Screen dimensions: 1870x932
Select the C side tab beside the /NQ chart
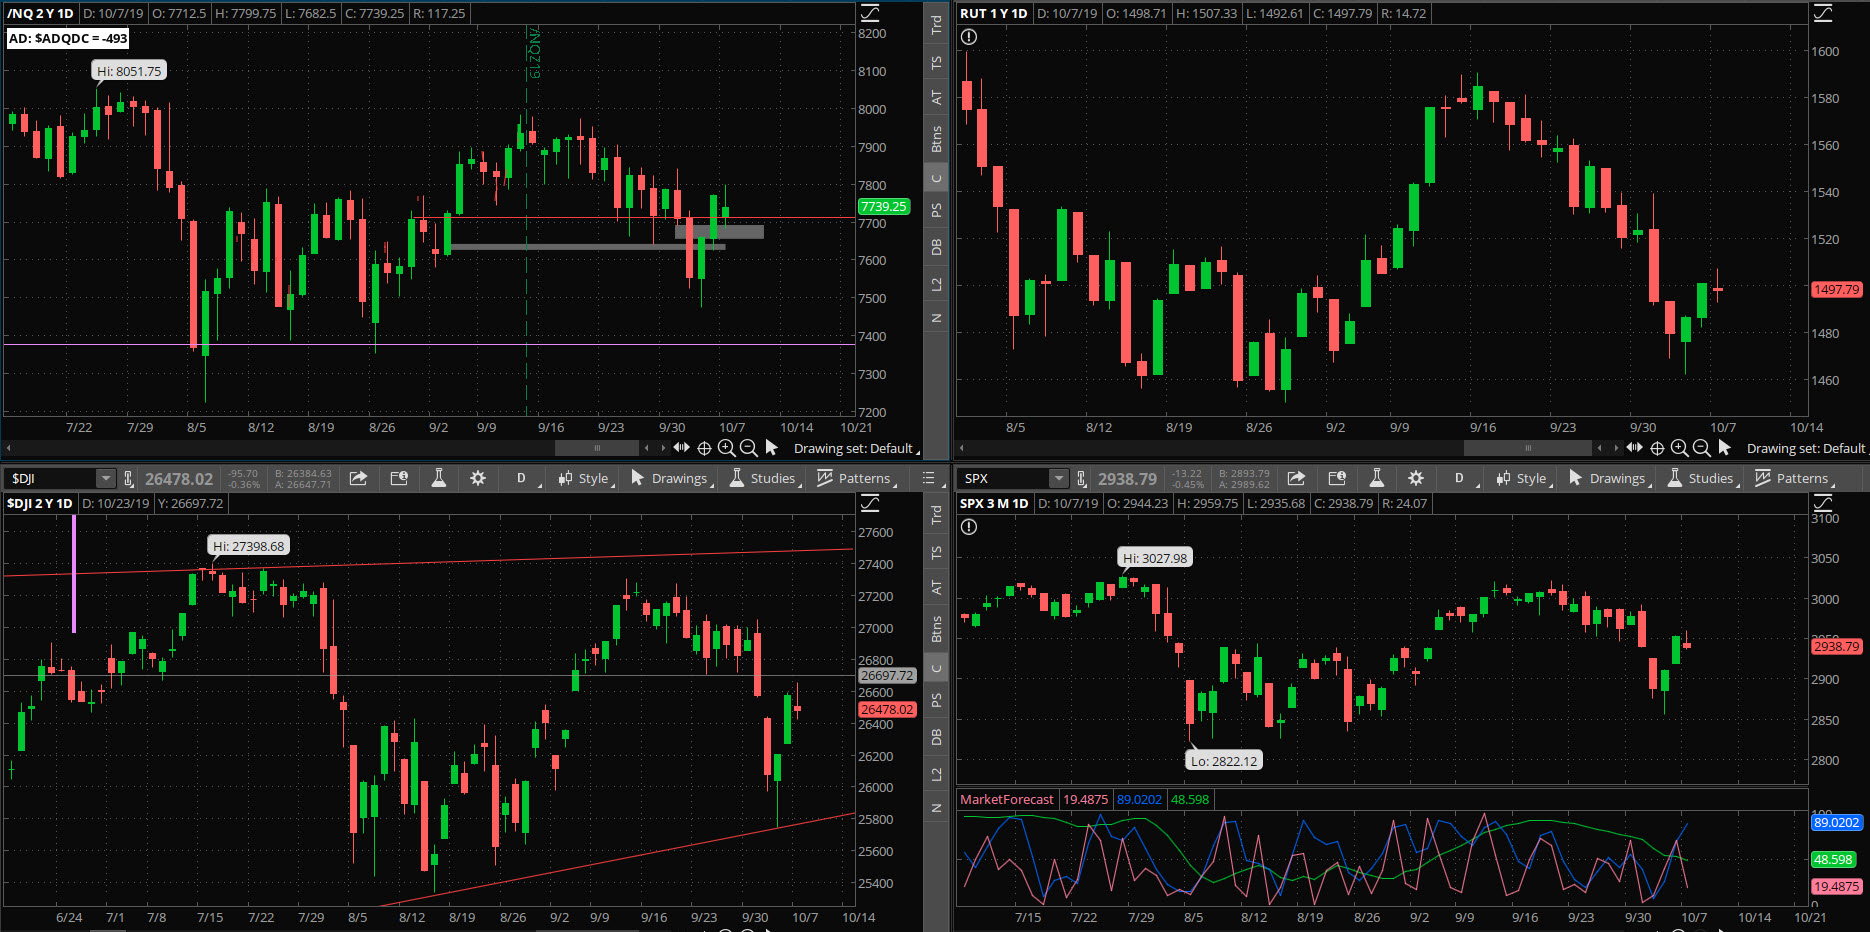(936, 179)
